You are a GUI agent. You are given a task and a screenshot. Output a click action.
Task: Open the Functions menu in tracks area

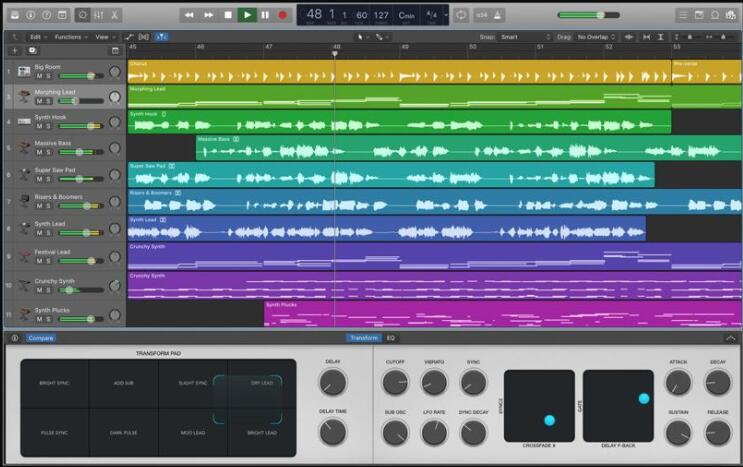[x=71, y=37]
